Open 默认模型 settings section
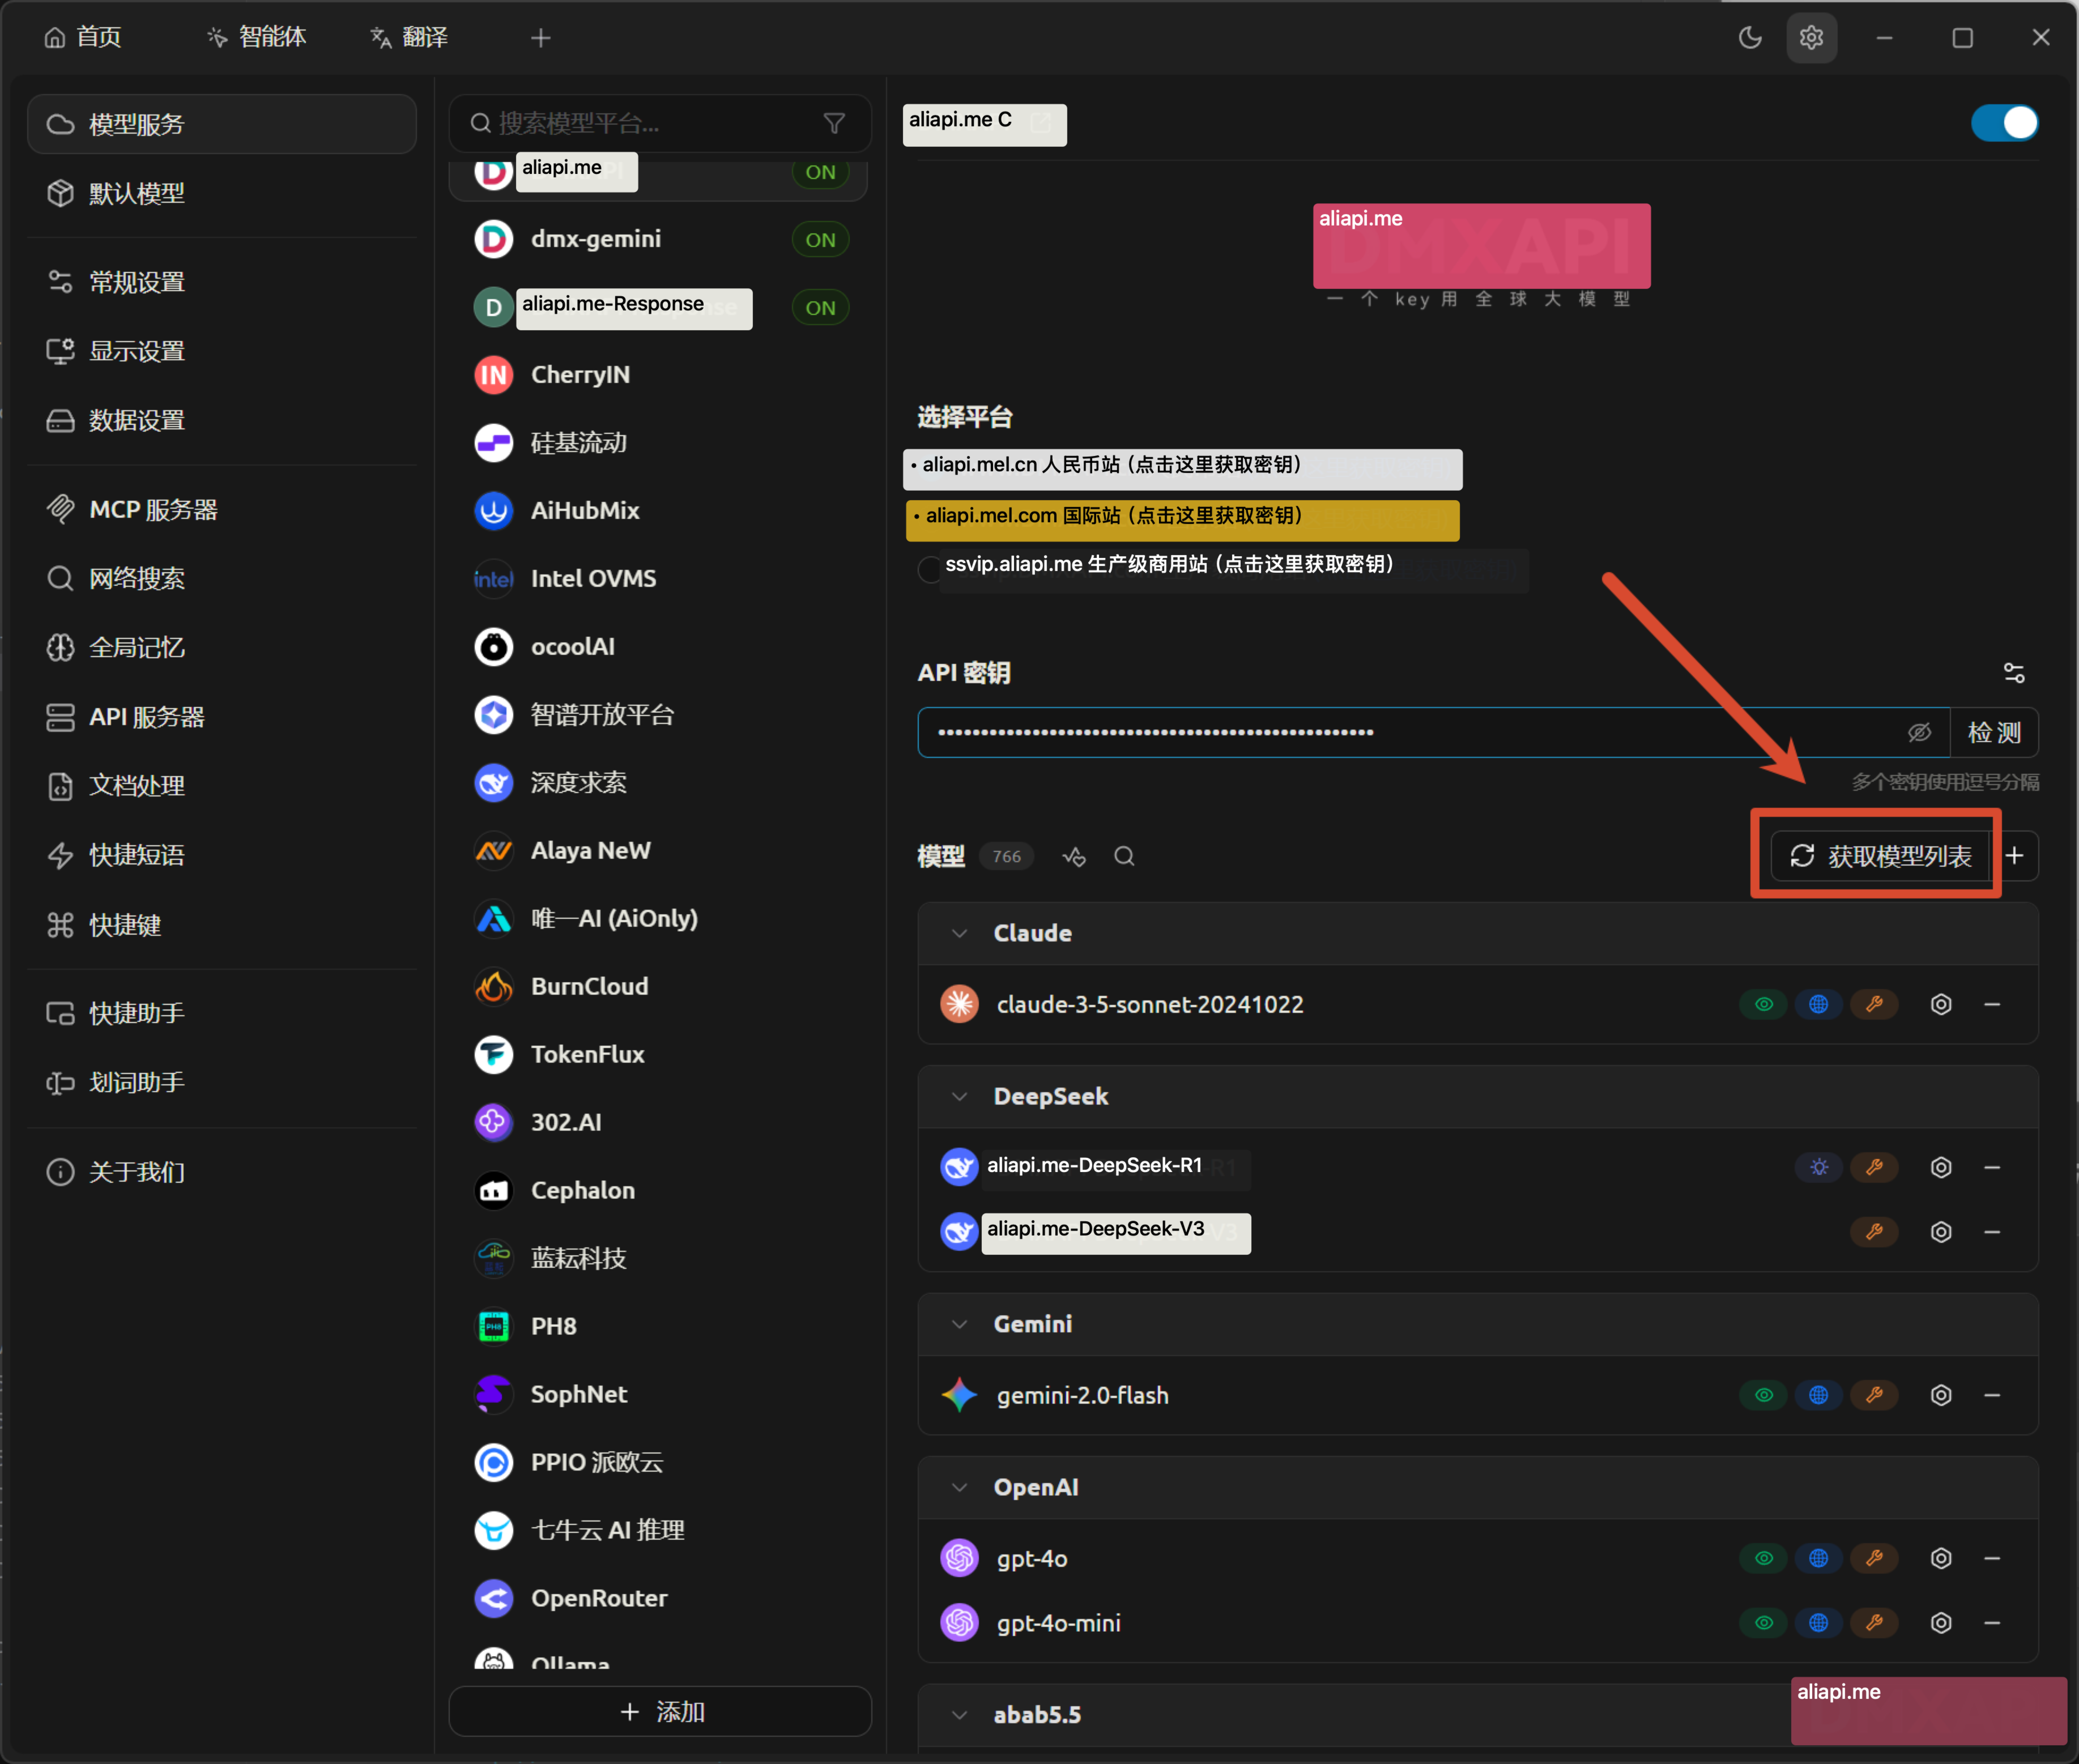 click(222, 193)
